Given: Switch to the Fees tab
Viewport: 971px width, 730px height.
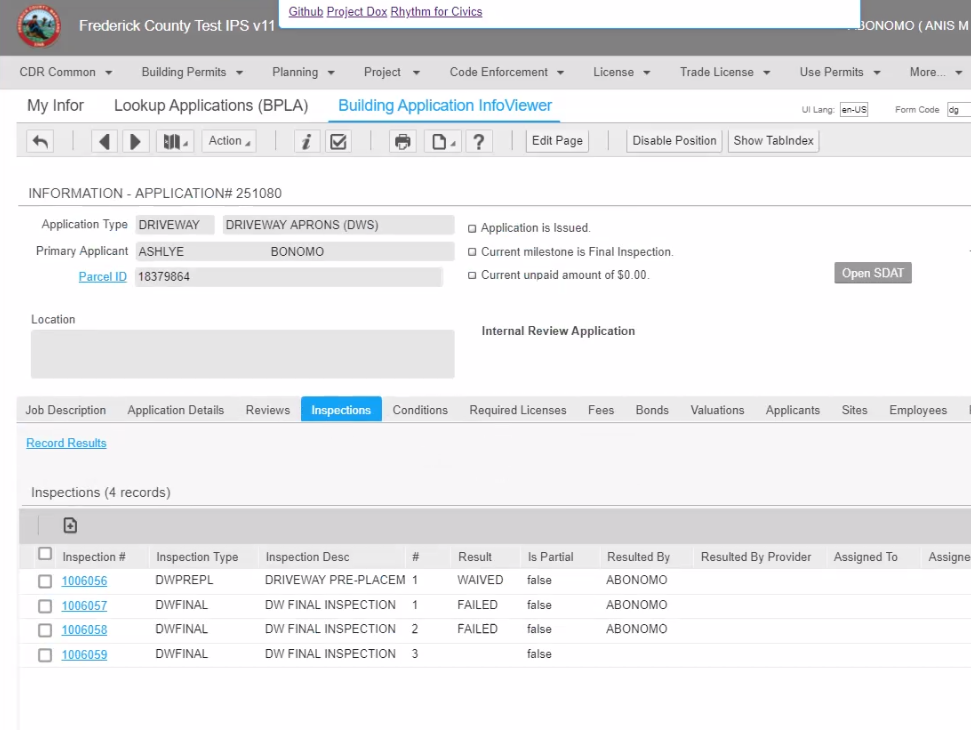Looking at the screenshot, I should click(x=601, y=410).
